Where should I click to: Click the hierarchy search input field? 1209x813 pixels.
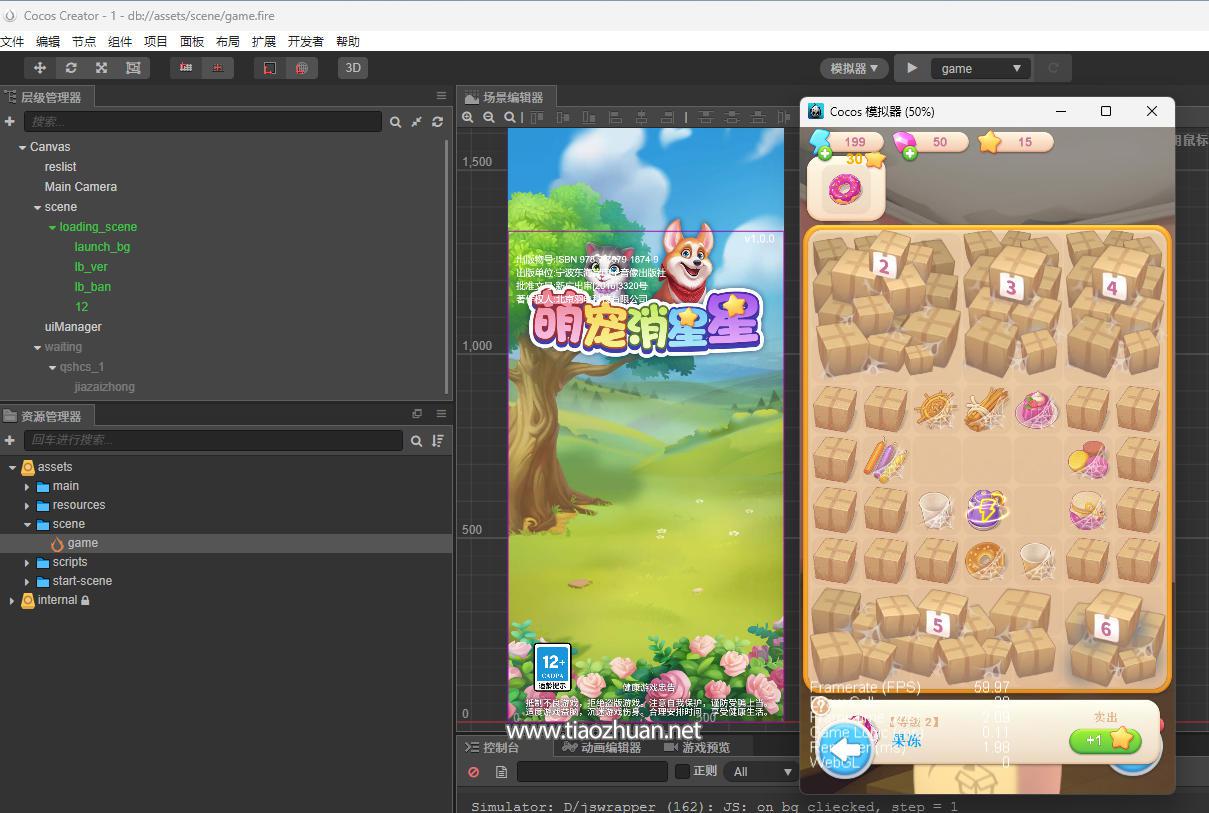point(203,121)
